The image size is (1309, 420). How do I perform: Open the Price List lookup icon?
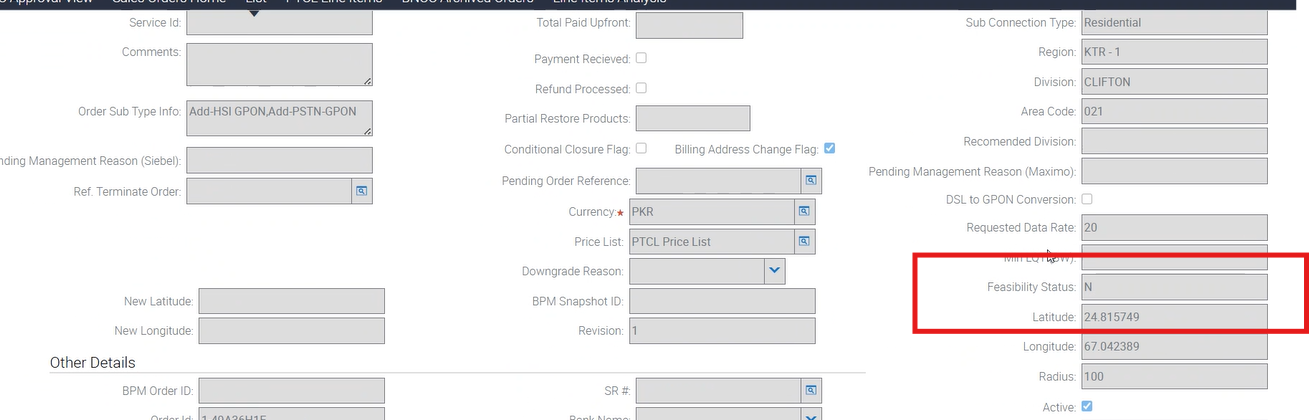[x=804, y=241]
